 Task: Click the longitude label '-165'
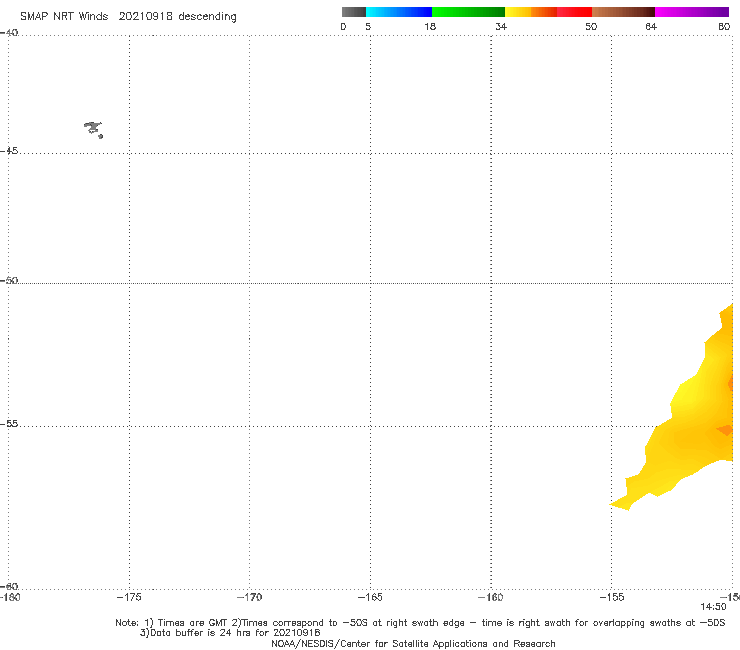(370, 597)
